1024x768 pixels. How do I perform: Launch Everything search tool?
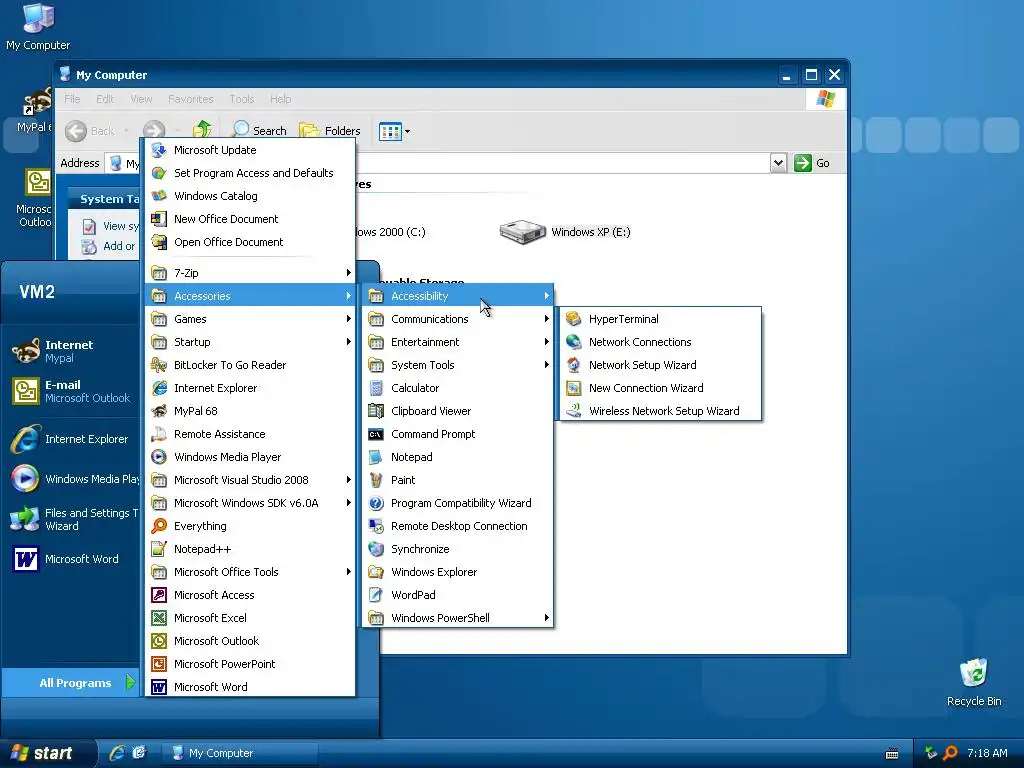(x=250, y=526)
